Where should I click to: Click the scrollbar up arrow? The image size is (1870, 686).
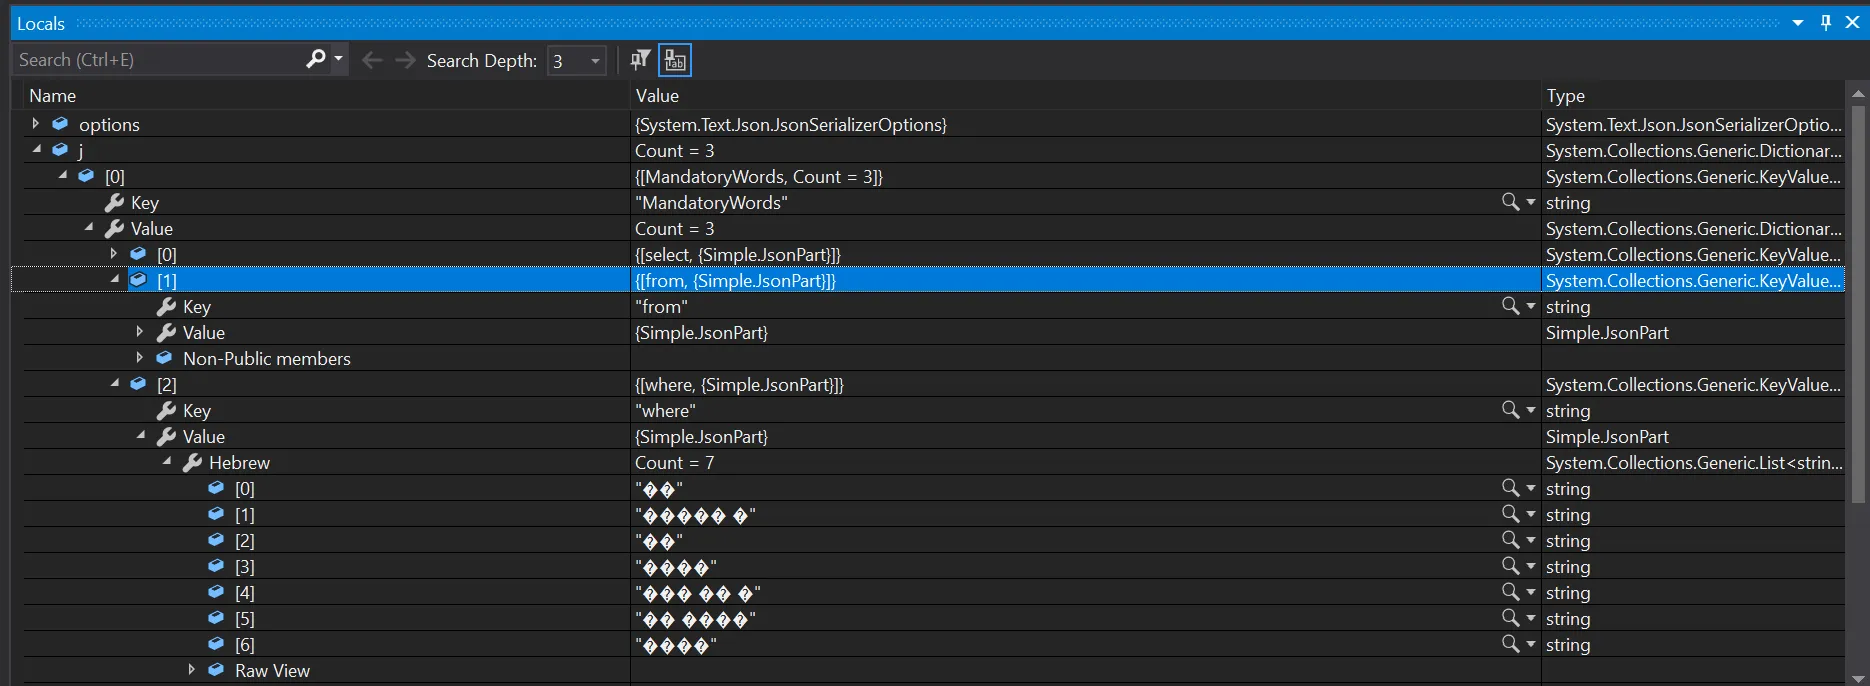[x=1858, y=94]
